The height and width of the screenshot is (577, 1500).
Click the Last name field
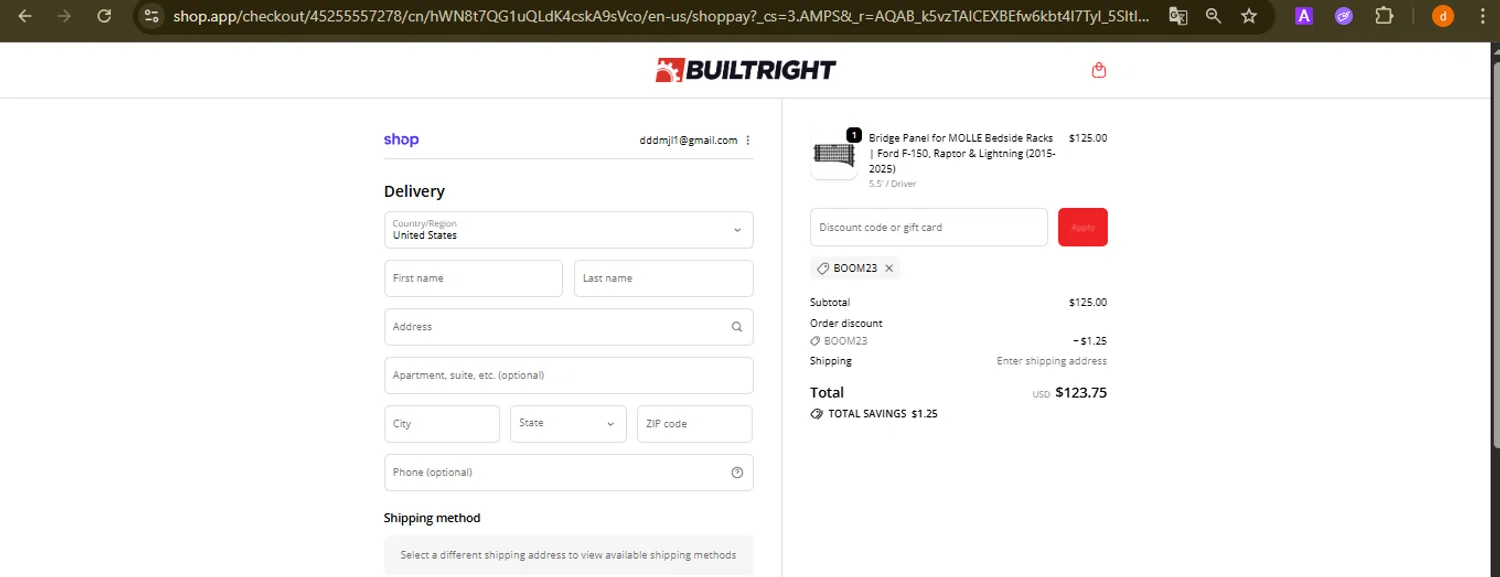(x=664, y=278)
